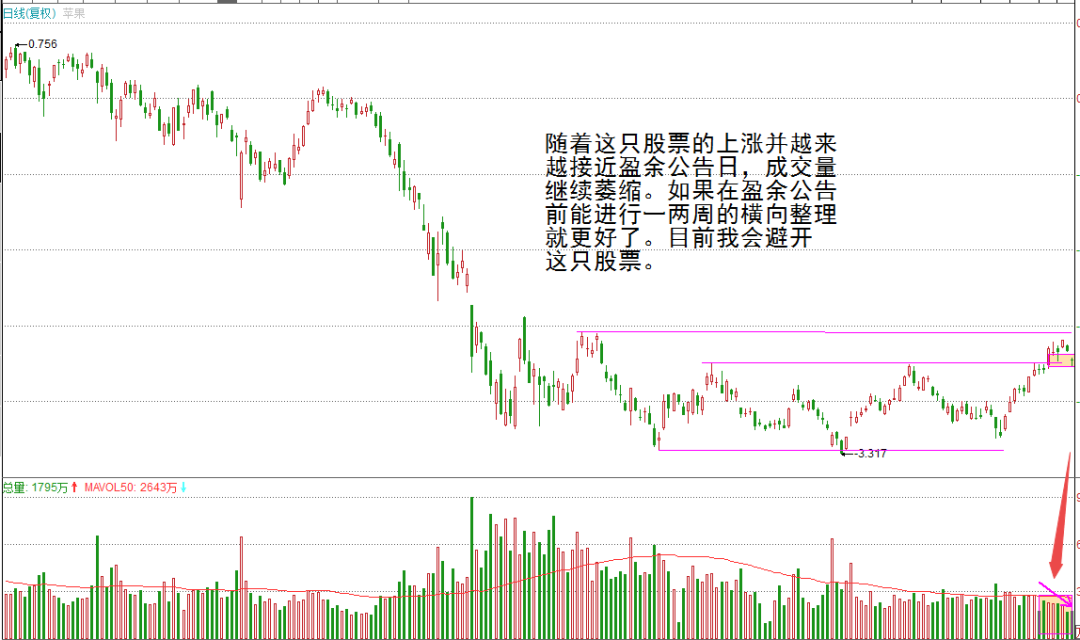The width and height of the screenshot is (1080, 640).
Task: Click the MAVOL50: 2643万 indicator label
Action: point(130,488)
